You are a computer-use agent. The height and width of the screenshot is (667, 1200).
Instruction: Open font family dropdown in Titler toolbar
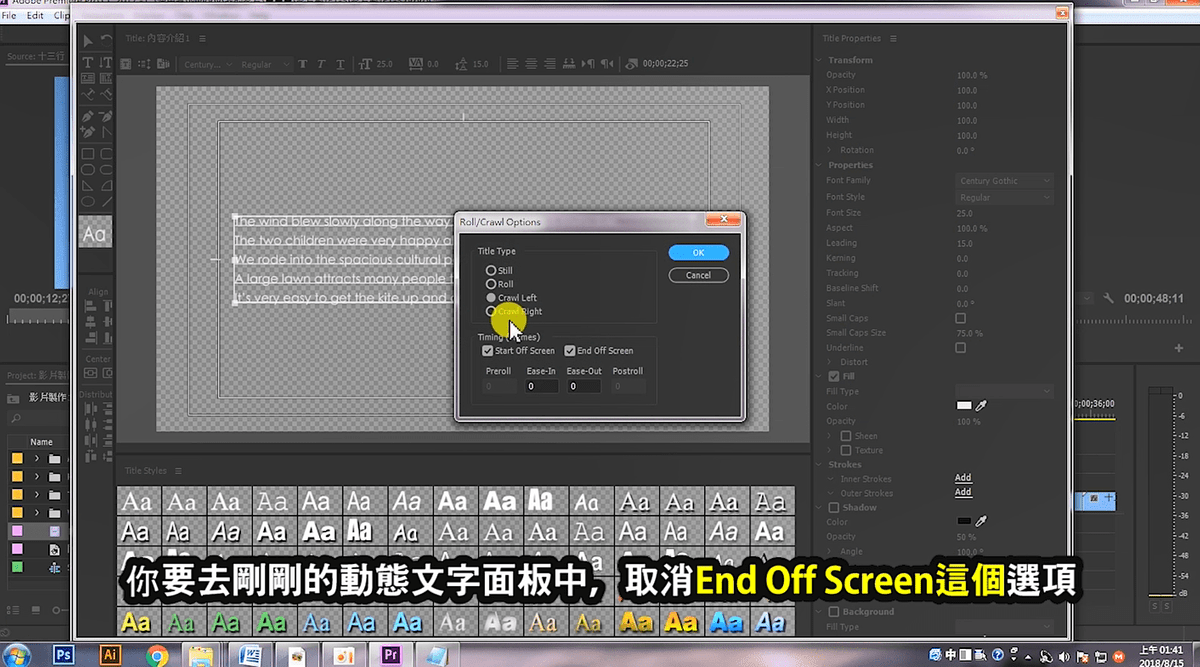[x=208, y=64]
